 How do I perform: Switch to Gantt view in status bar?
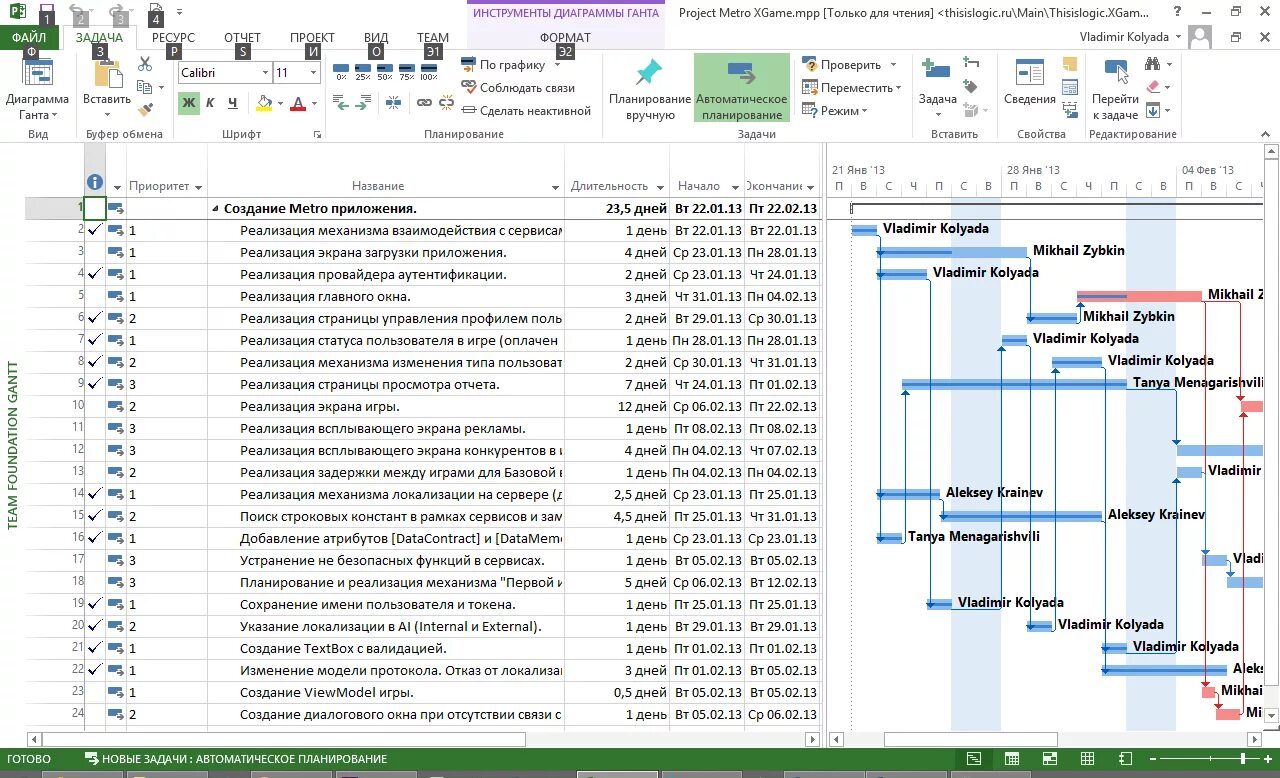973,759
